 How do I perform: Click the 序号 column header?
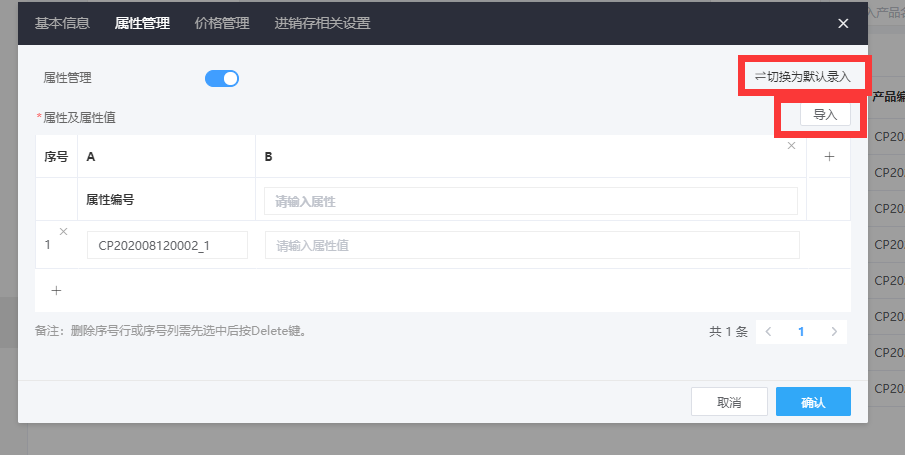[56, 156]
